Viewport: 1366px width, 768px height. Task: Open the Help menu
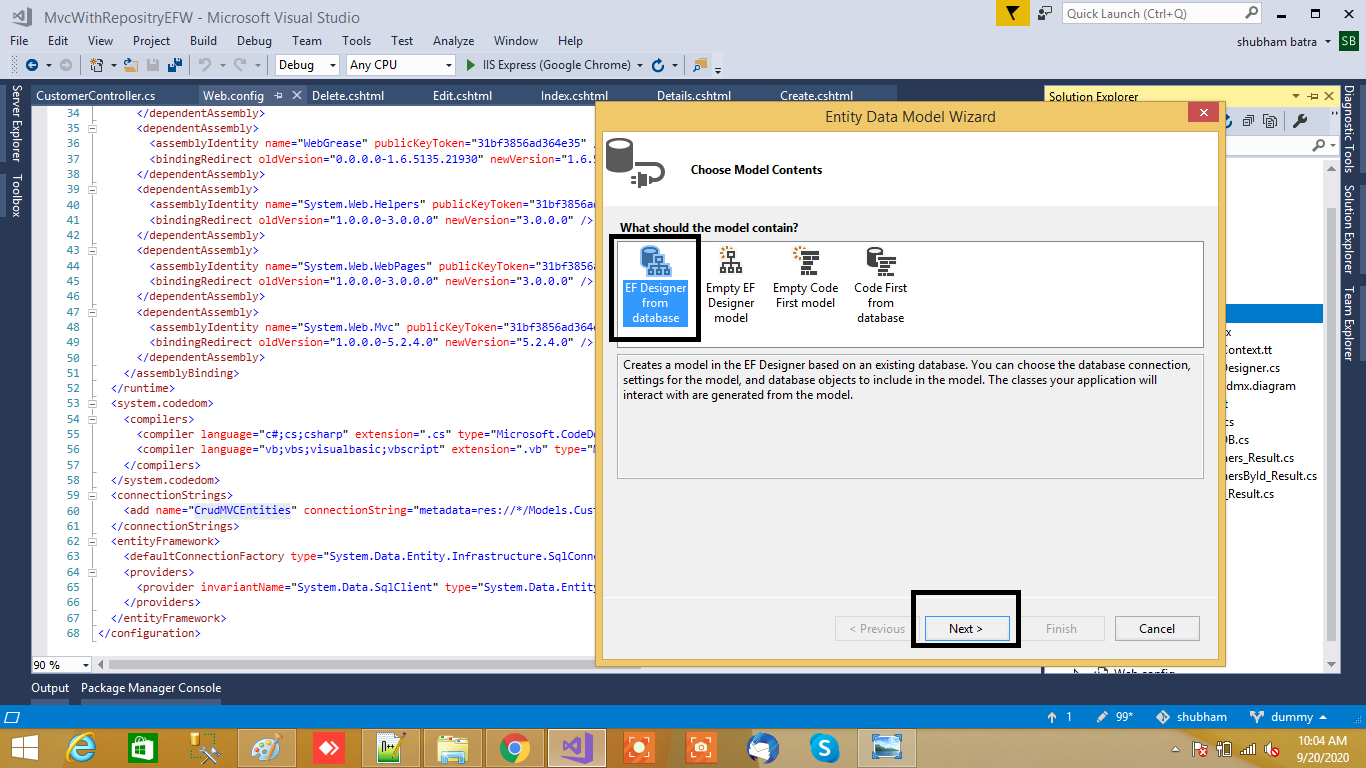[570, 41]
